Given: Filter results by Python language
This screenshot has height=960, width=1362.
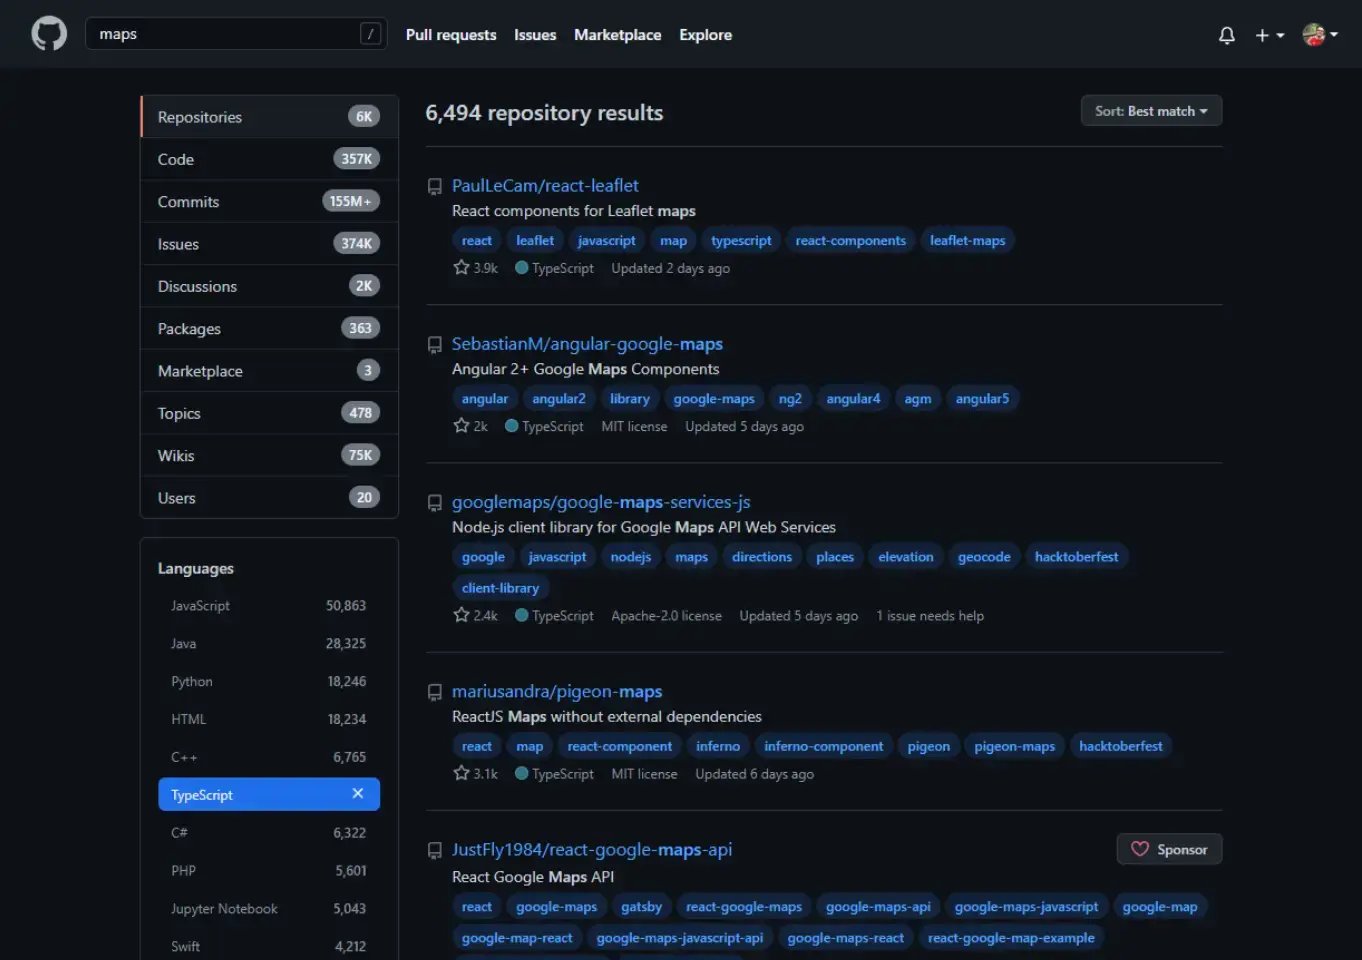Looking at the screenshot, I should tap(192, 682).
